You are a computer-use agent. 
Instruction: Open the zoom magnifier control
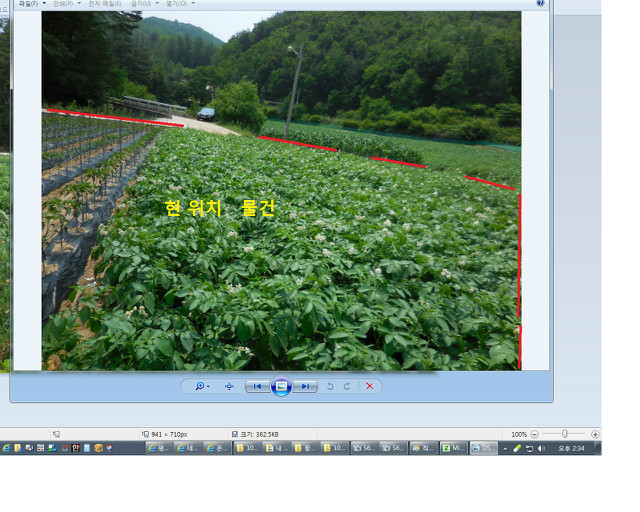[x=200, y=386]
